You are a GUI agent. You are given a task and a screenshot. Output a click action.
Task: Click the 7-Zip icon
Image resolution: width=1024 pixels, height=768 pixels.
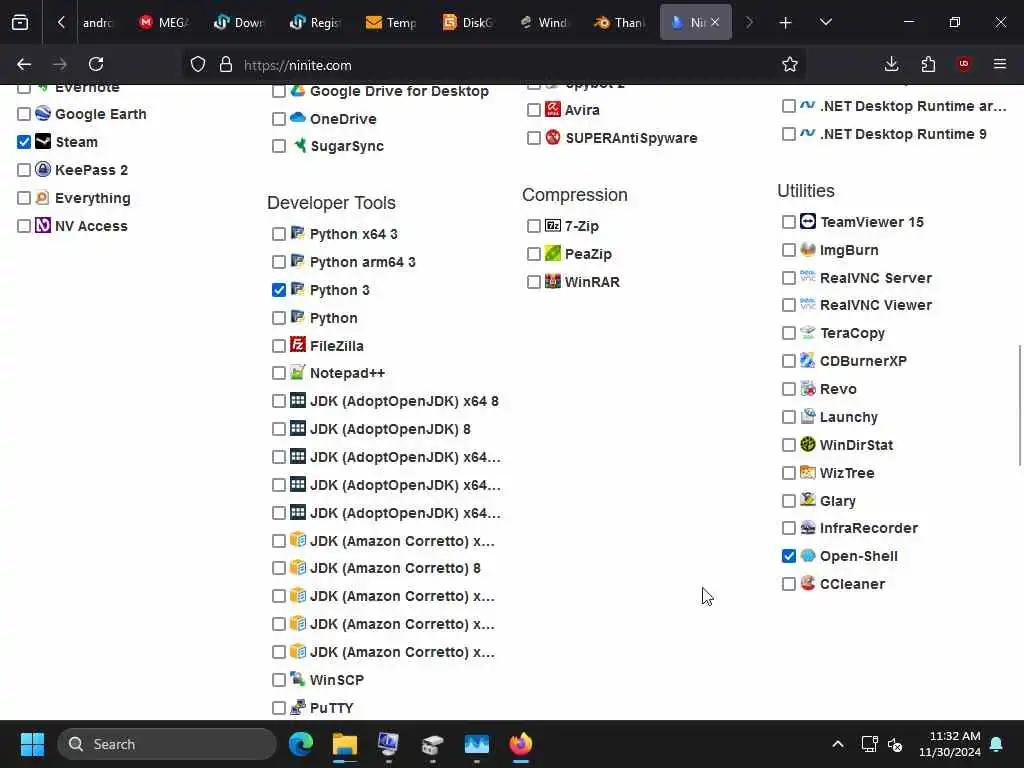click(553, 225)
